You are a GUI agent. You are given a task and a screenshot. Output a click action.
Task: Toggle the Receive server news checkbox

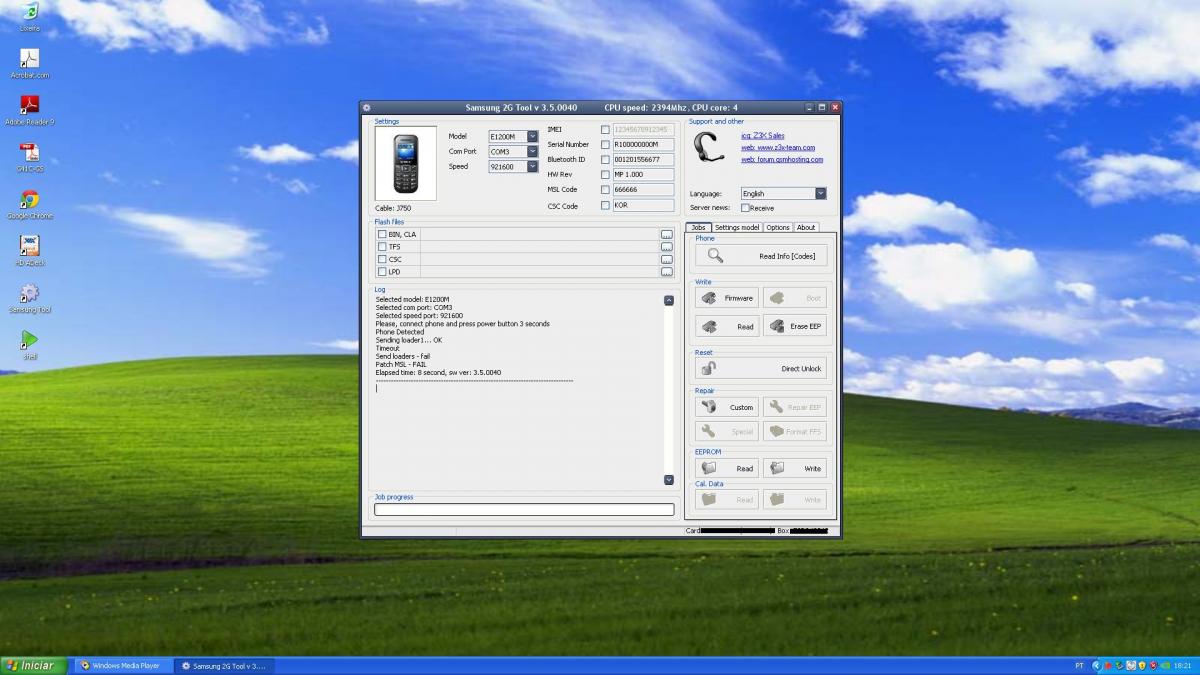[x=745, y=208]
